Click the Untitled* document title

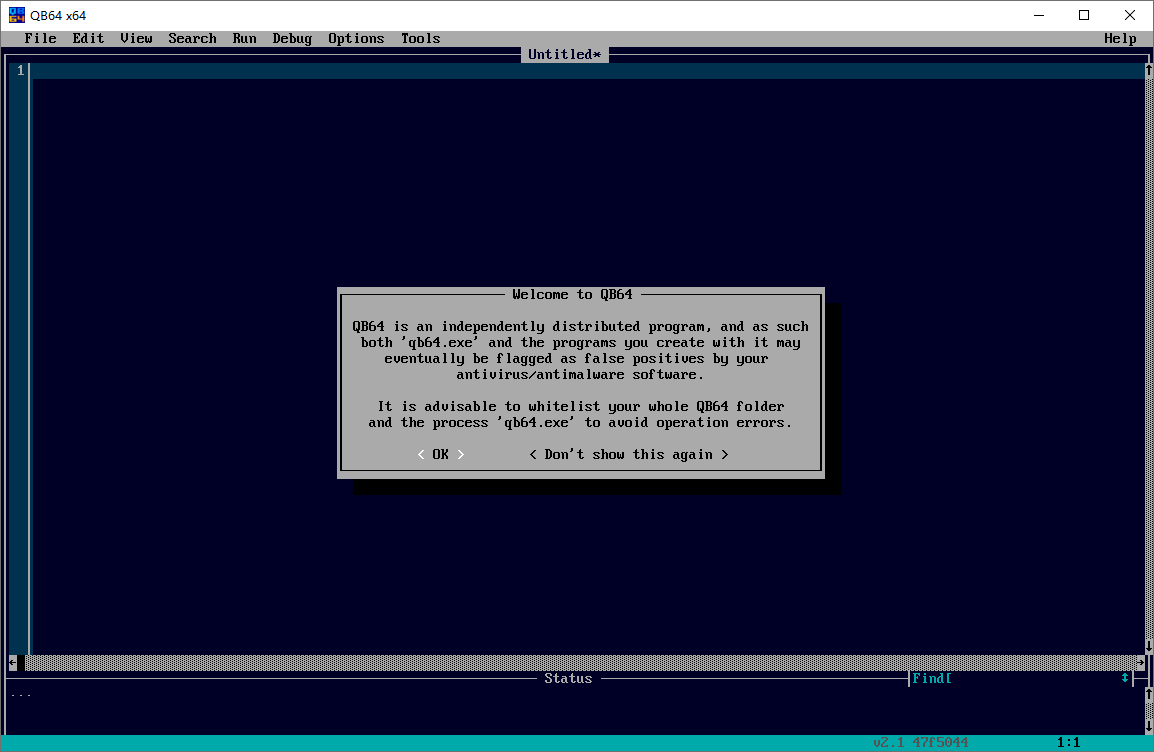564,54
